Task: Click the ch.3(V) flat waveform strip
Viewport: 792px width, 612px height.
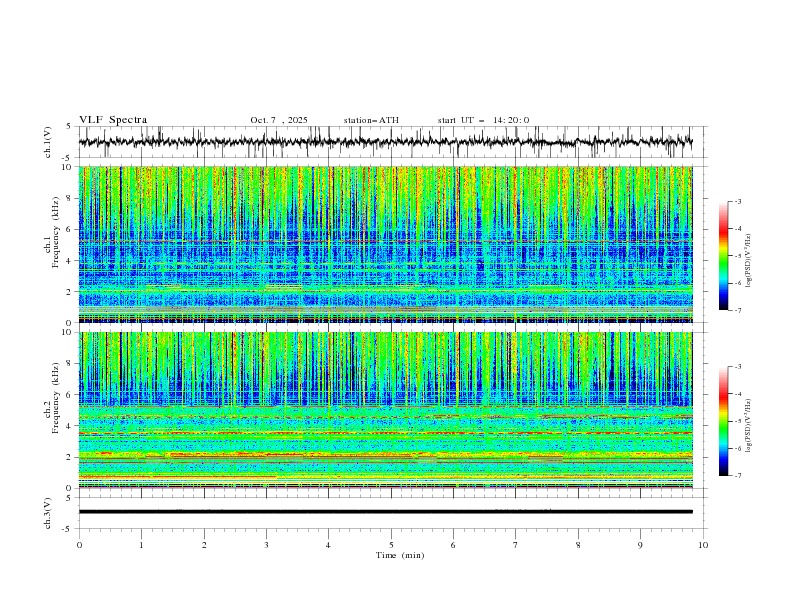Action: 390,512
